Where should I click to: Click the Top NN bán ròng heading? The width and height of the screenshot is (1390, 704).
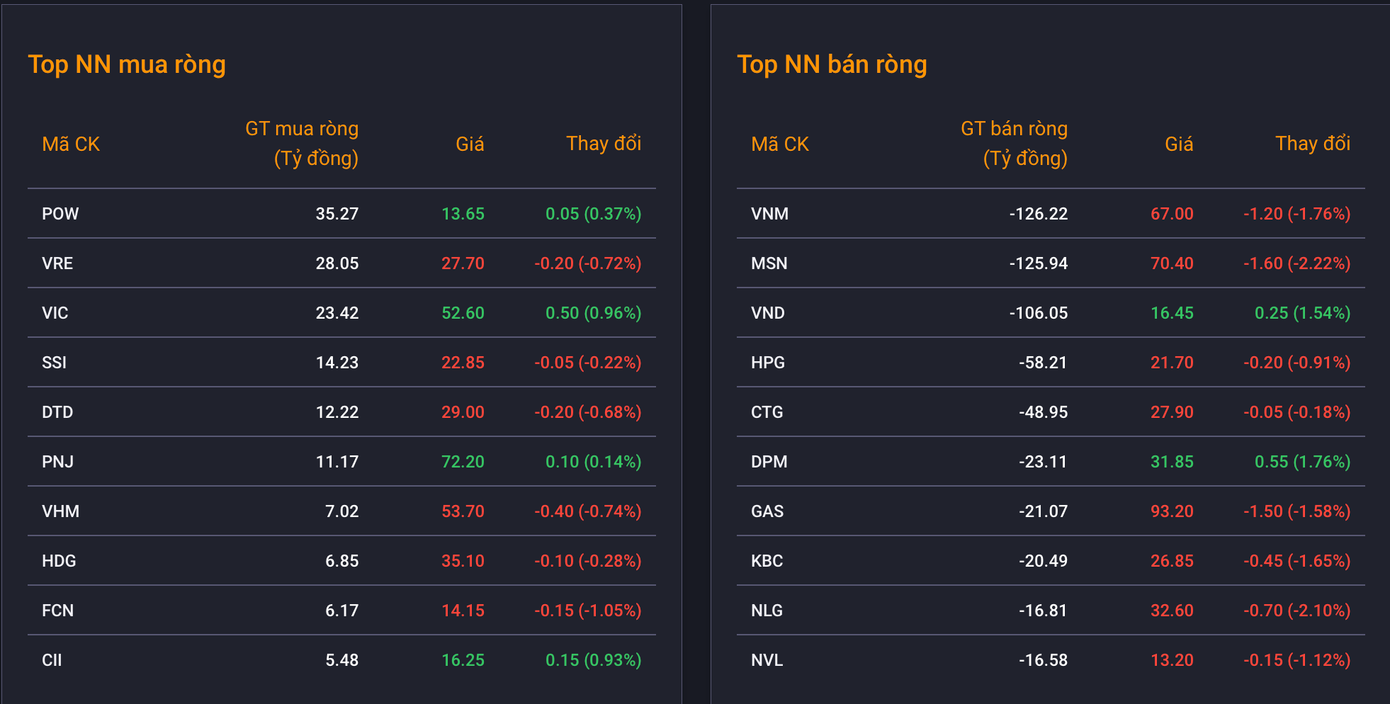(x=832, y=65)
